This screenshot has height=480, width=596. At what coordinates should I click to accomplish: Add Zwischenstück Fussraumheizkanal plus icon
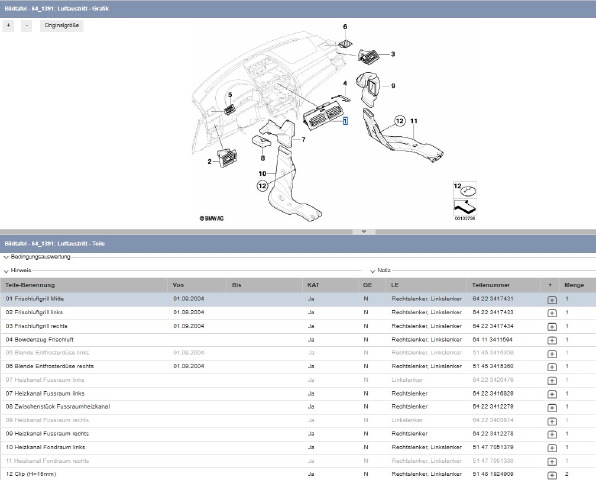click(x=552, y=408)
